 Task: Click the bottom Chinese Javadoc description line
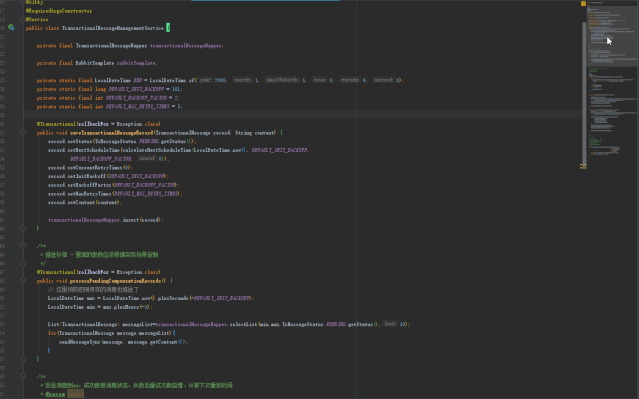(x=138, y=386)
